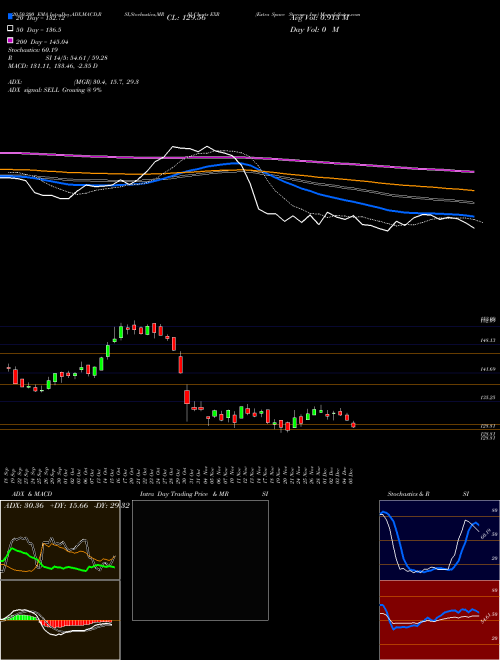Click the 148.13 price axis label

point(488,340)
